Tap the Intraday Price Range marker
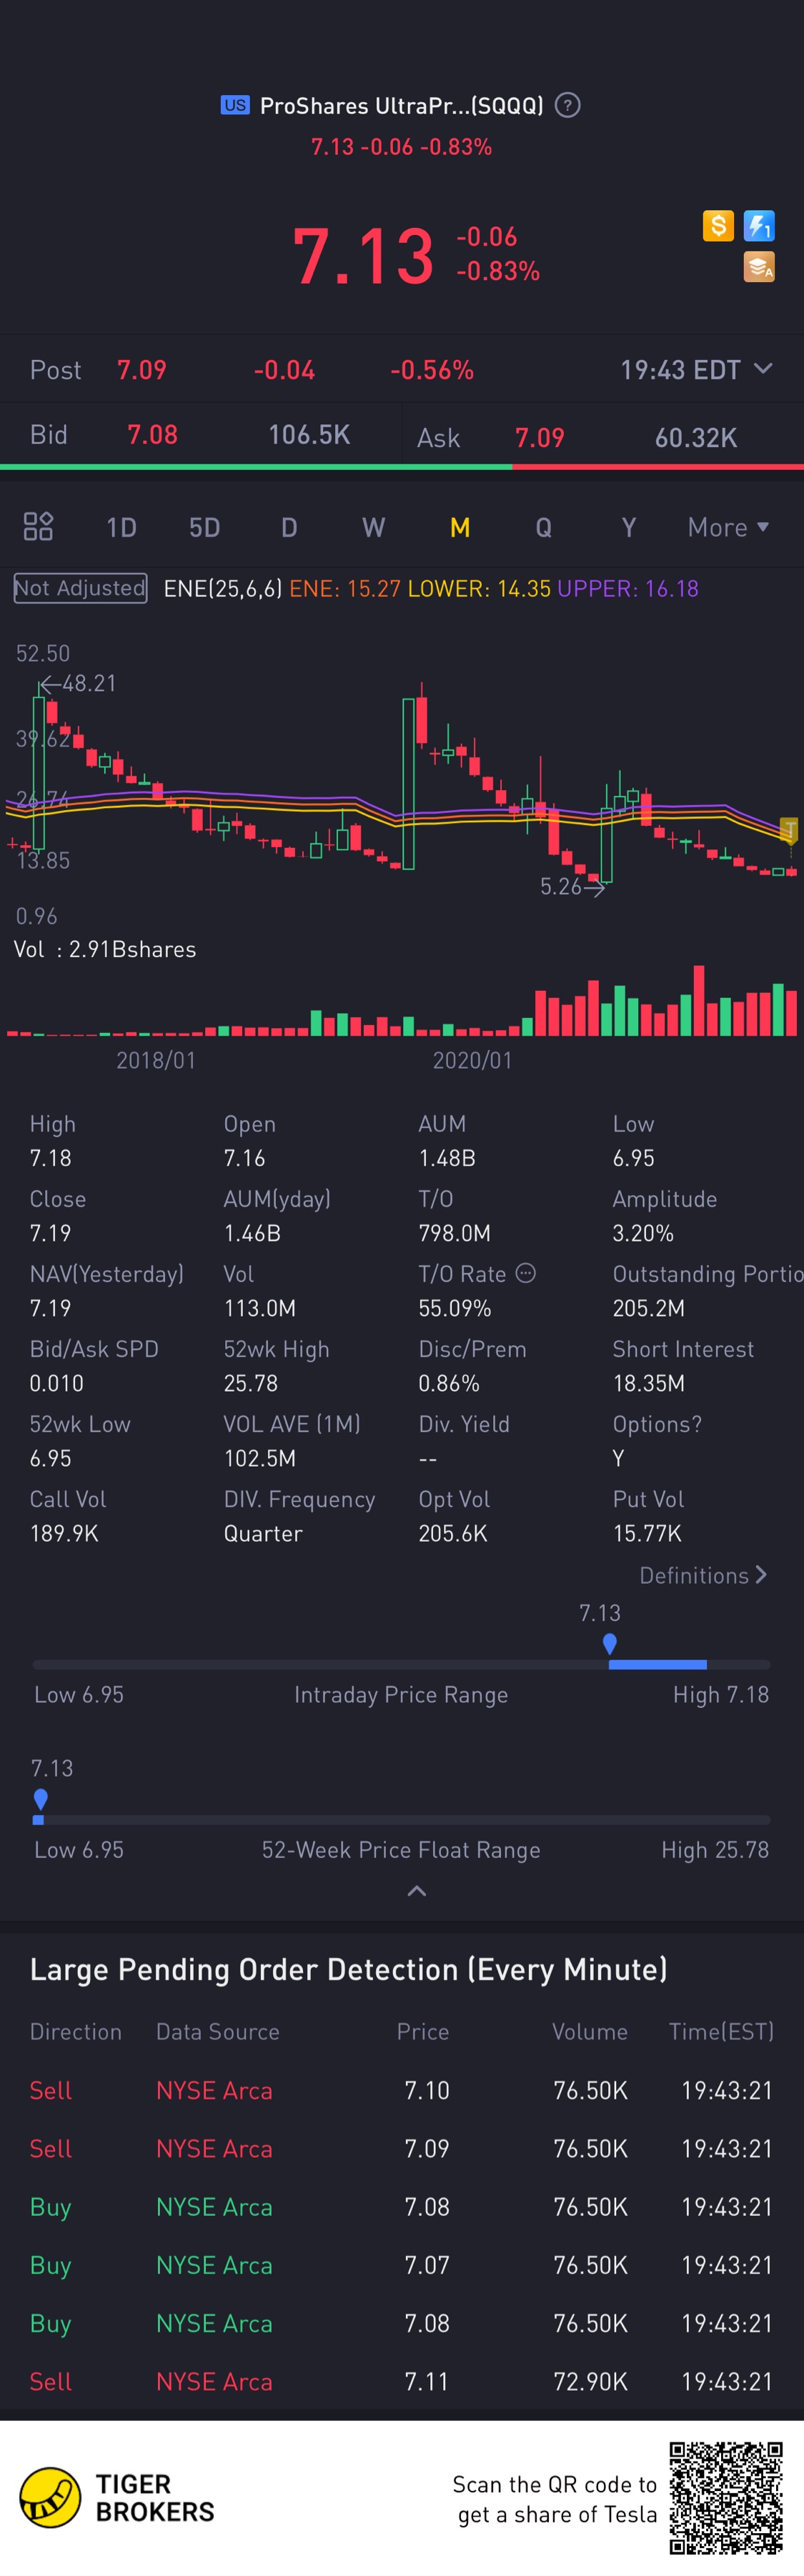Screen dimensions: 804x2576 [x=610, y=1642]
